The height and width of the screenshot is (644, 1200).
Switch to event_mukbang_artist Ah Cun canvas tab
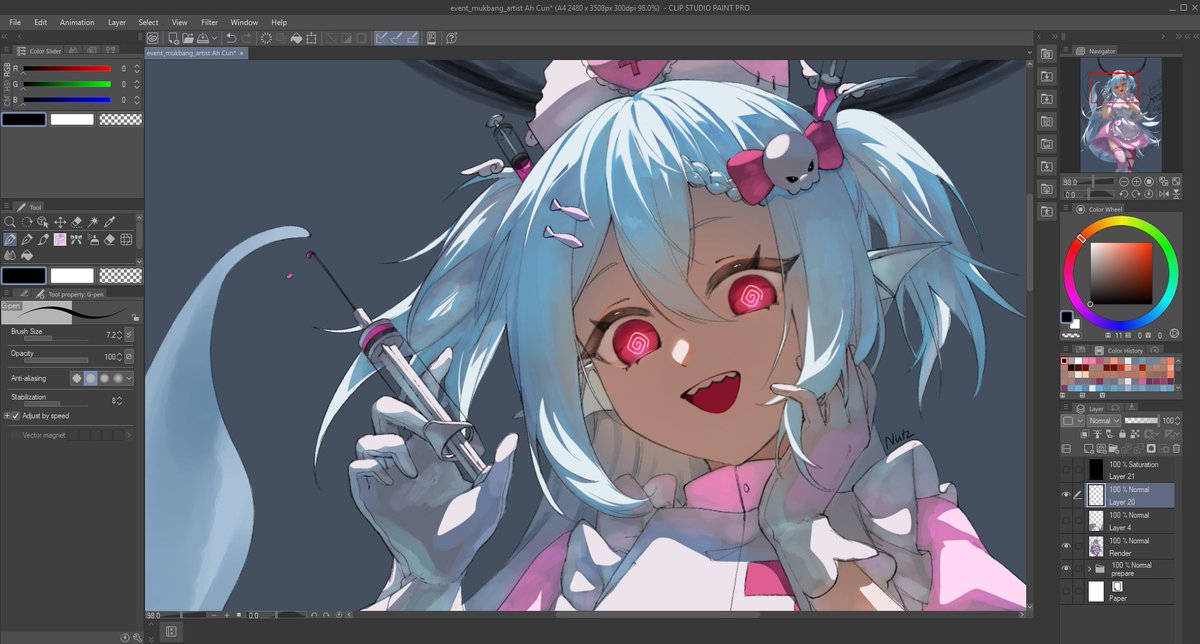coord(194,53)
